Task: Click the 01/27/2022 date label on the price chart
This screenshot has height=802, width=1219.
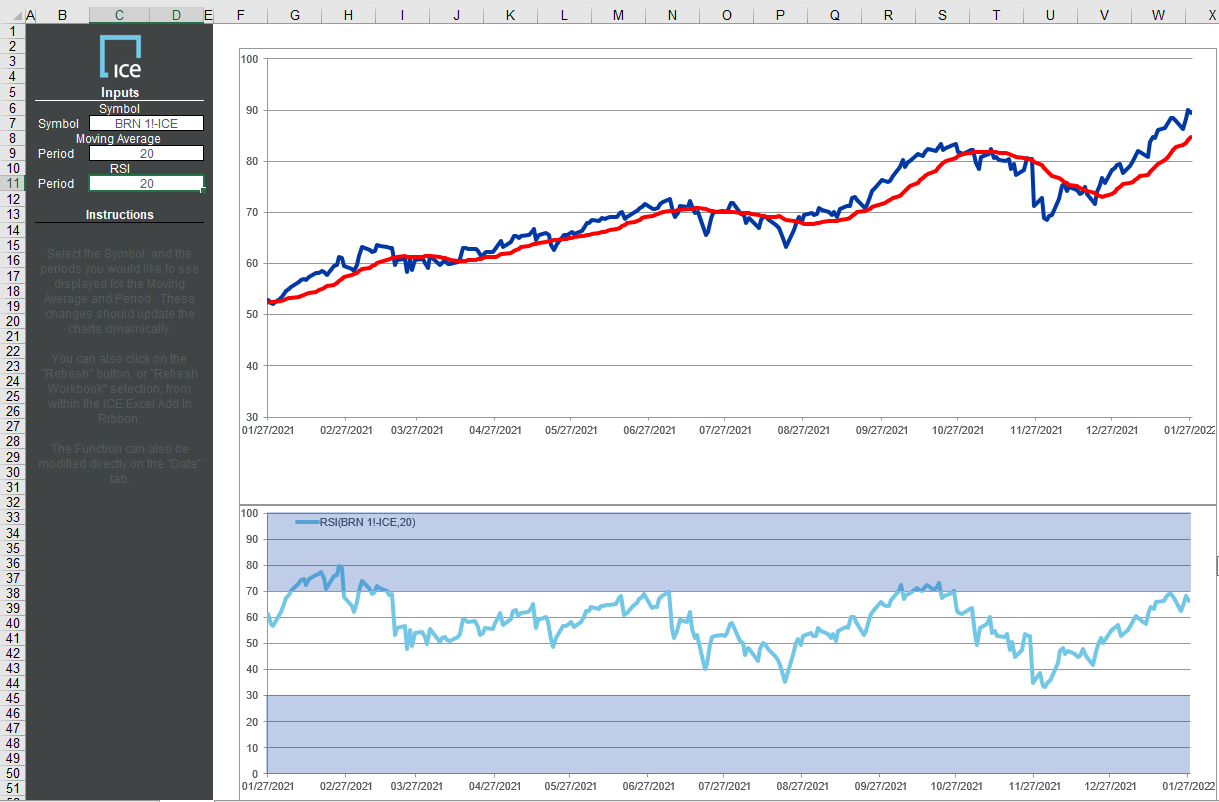Action: [1188, 430]
